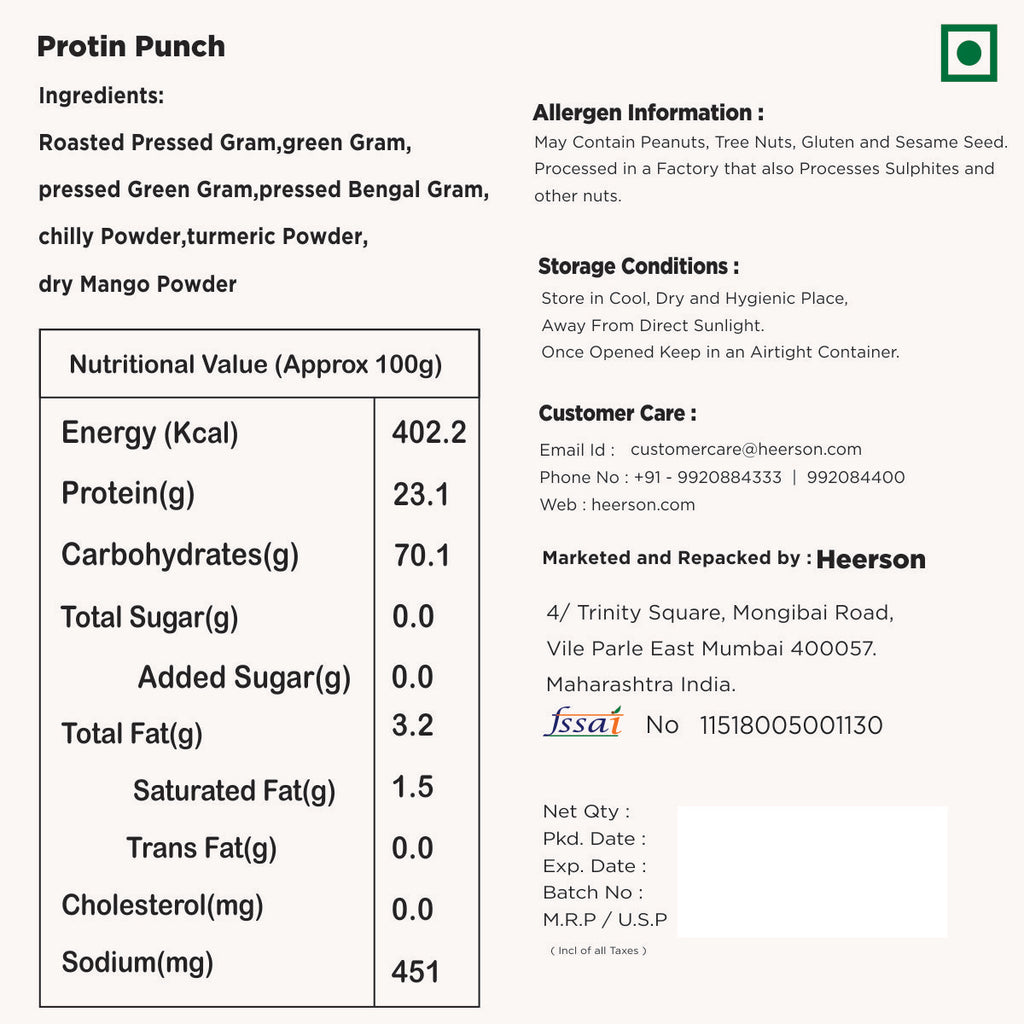Viewport: 1024px width, 1024px height.
Task: Click the Protin Punch title
Action: coord(131,47)
